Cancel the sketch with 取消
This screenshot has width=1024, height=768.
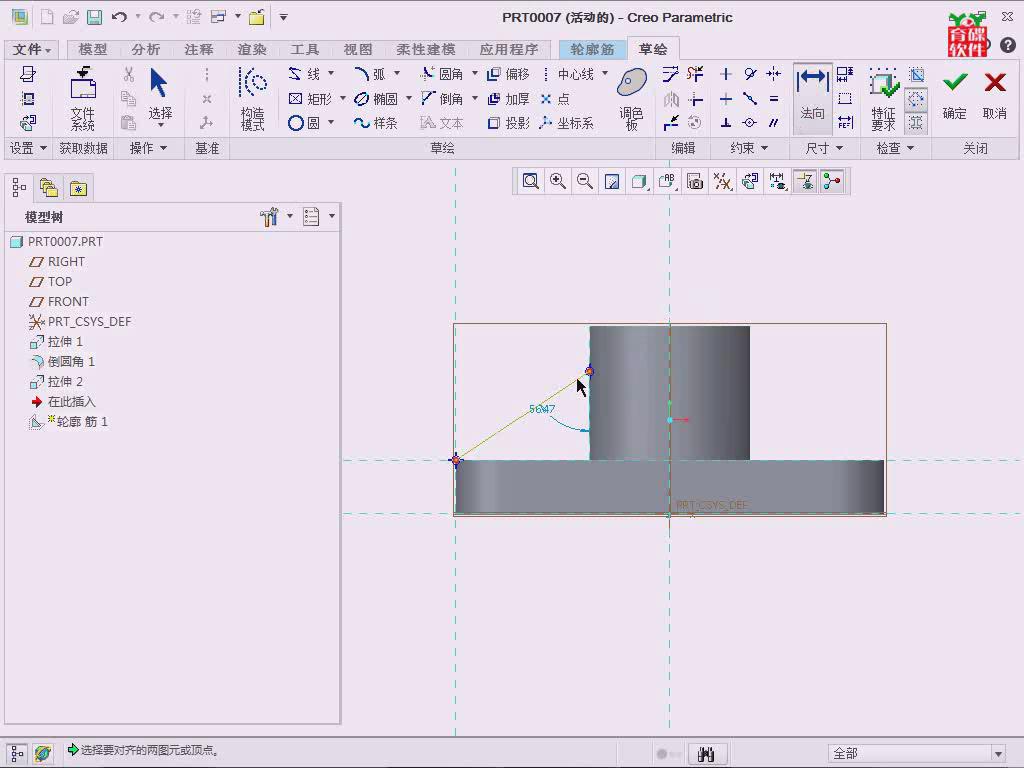pyautogui.click(x=995, y=95)
